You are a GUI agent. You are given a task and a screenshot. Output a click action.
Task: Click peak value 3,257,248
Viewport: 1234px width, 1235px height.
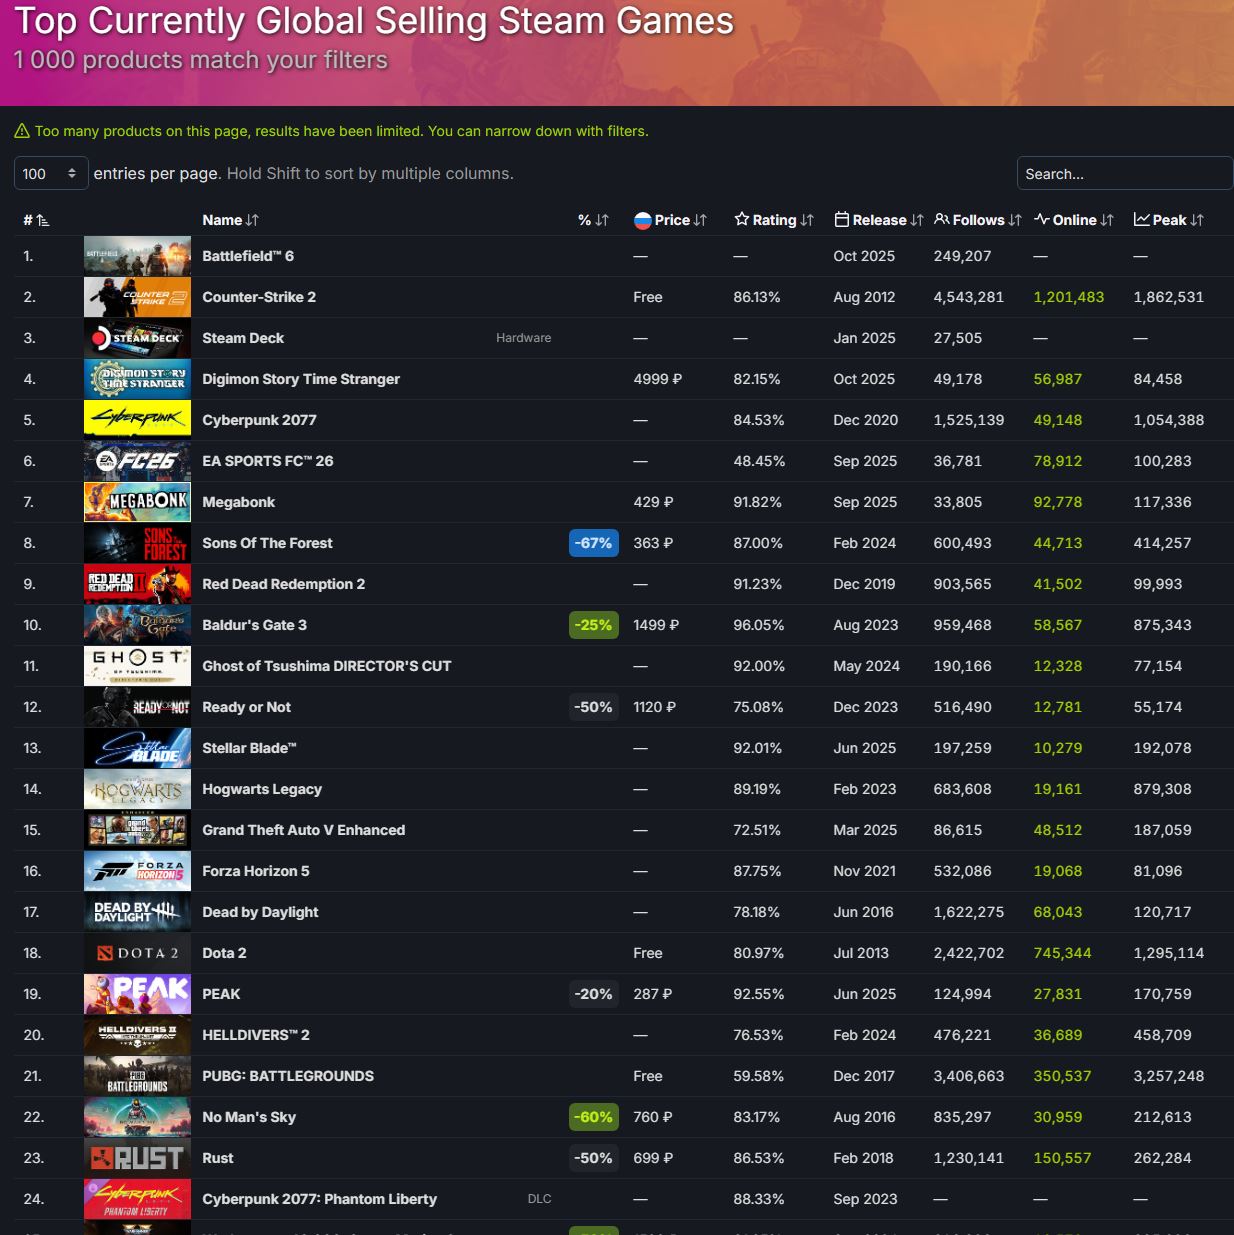coord(1168,1076)
